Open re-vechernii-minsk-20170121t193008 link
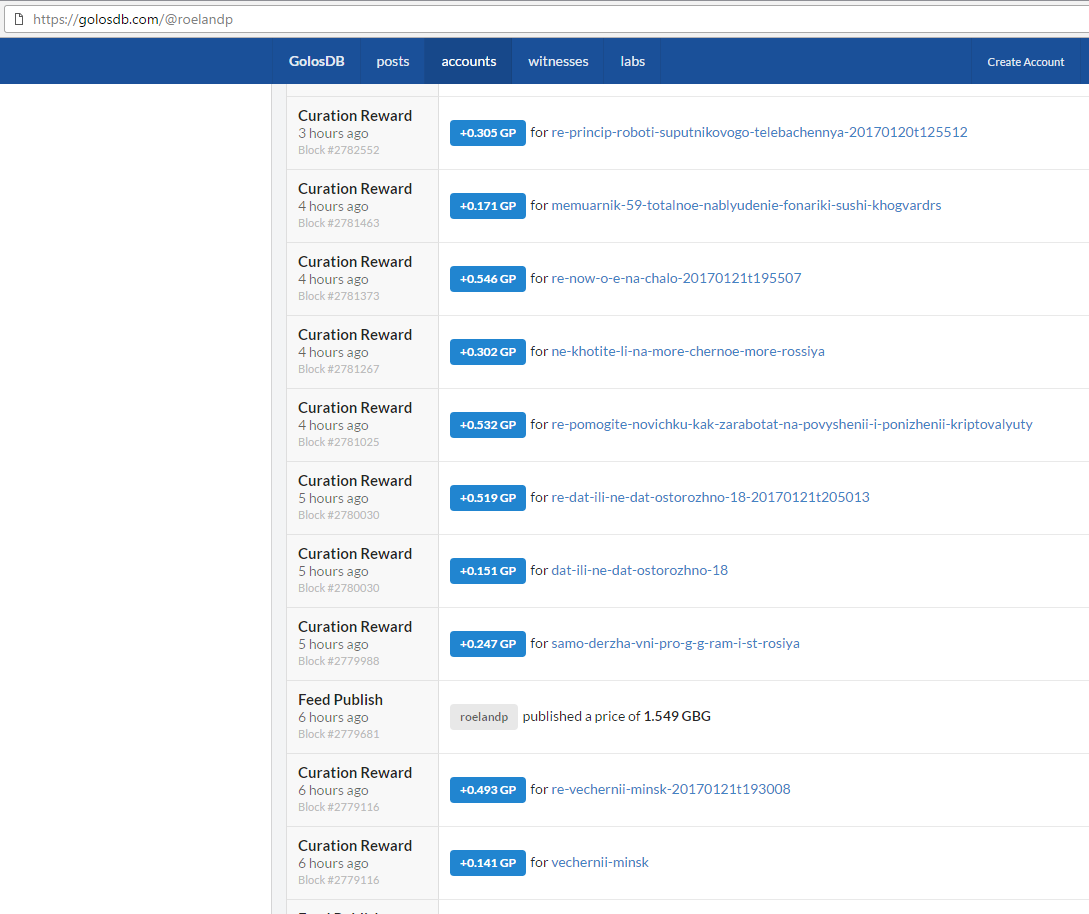Image resolution: width=1089 pixels, height=914 pixels. [670, 789]
